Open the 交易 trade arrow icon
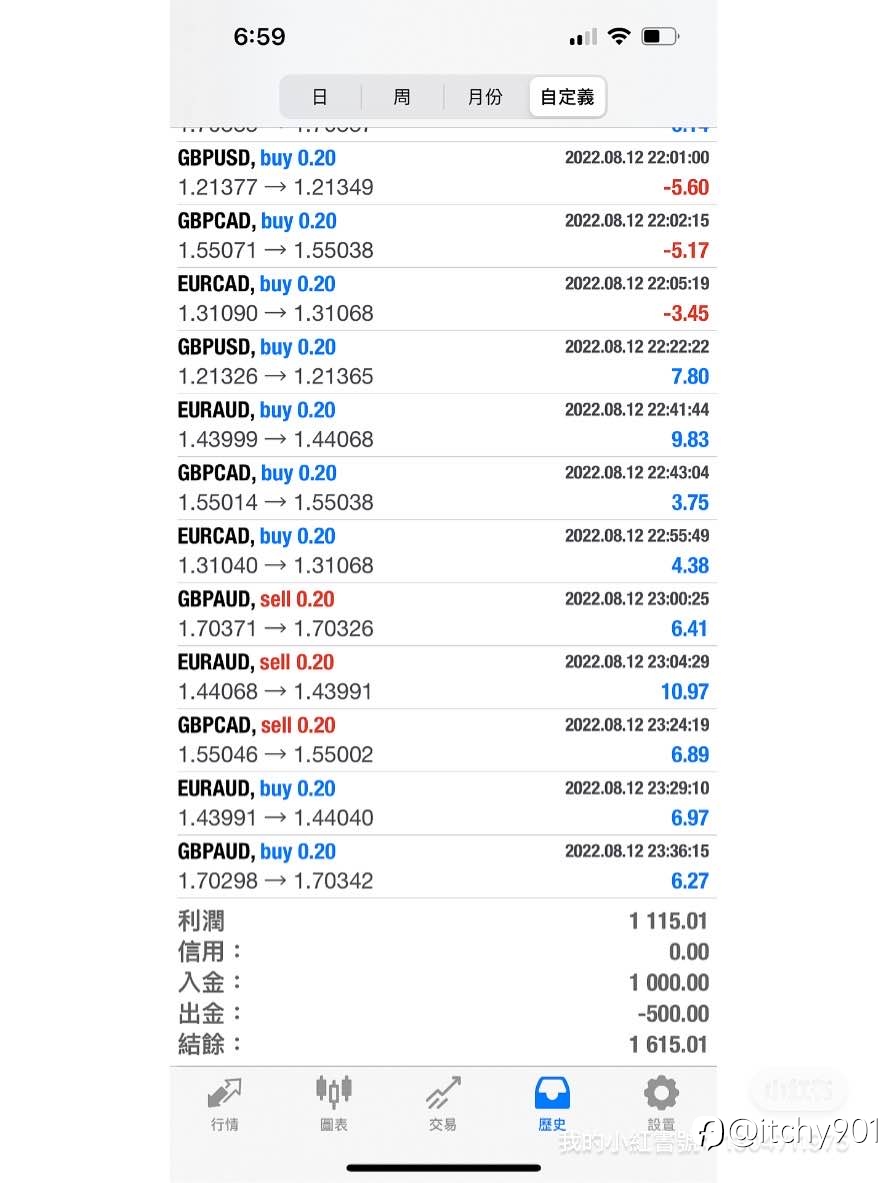 (443, 1092)
